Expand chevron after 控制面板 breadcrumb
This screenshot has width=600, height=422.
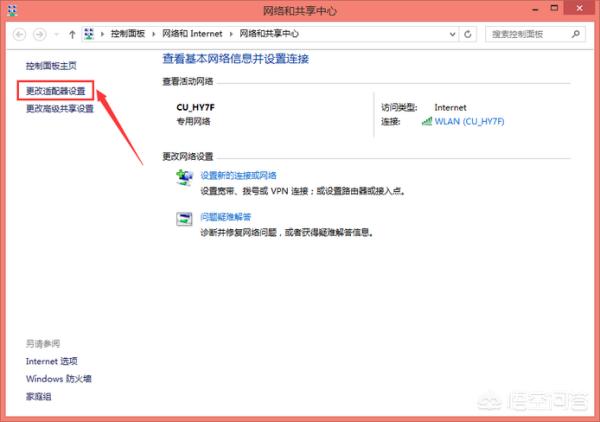point(153,34)
